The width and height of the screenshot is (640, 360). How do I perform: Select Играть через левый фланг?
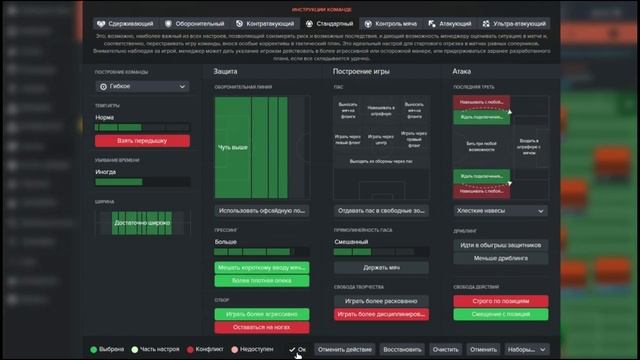(348, 140)
